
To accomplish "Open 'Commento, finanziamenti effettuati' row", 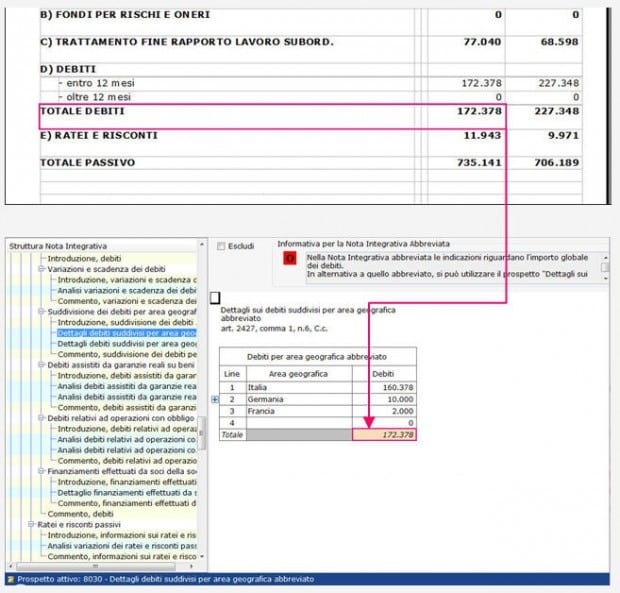I will click(127, 503).
